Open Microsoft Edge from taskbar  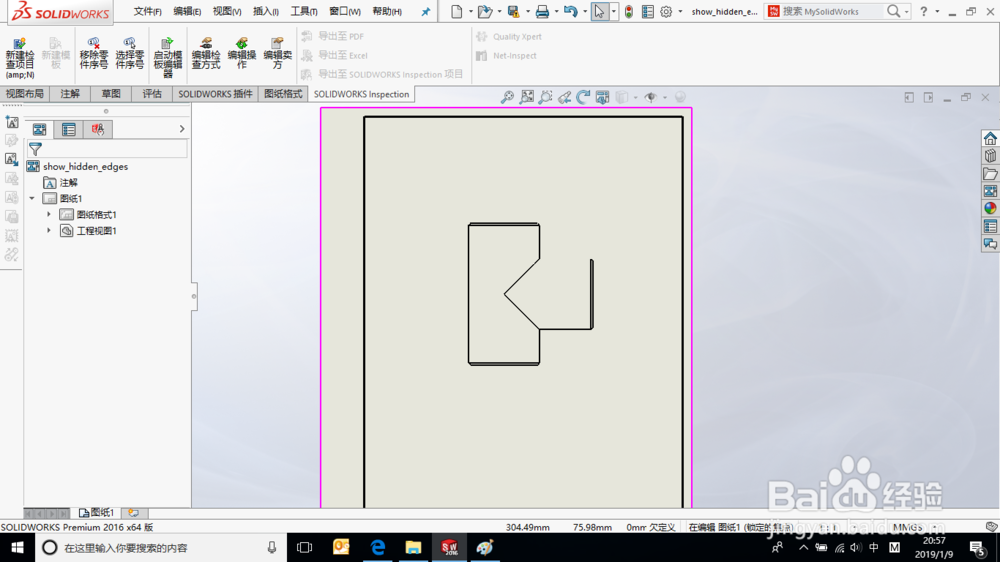pyautogui.click(x=378, y=547)
